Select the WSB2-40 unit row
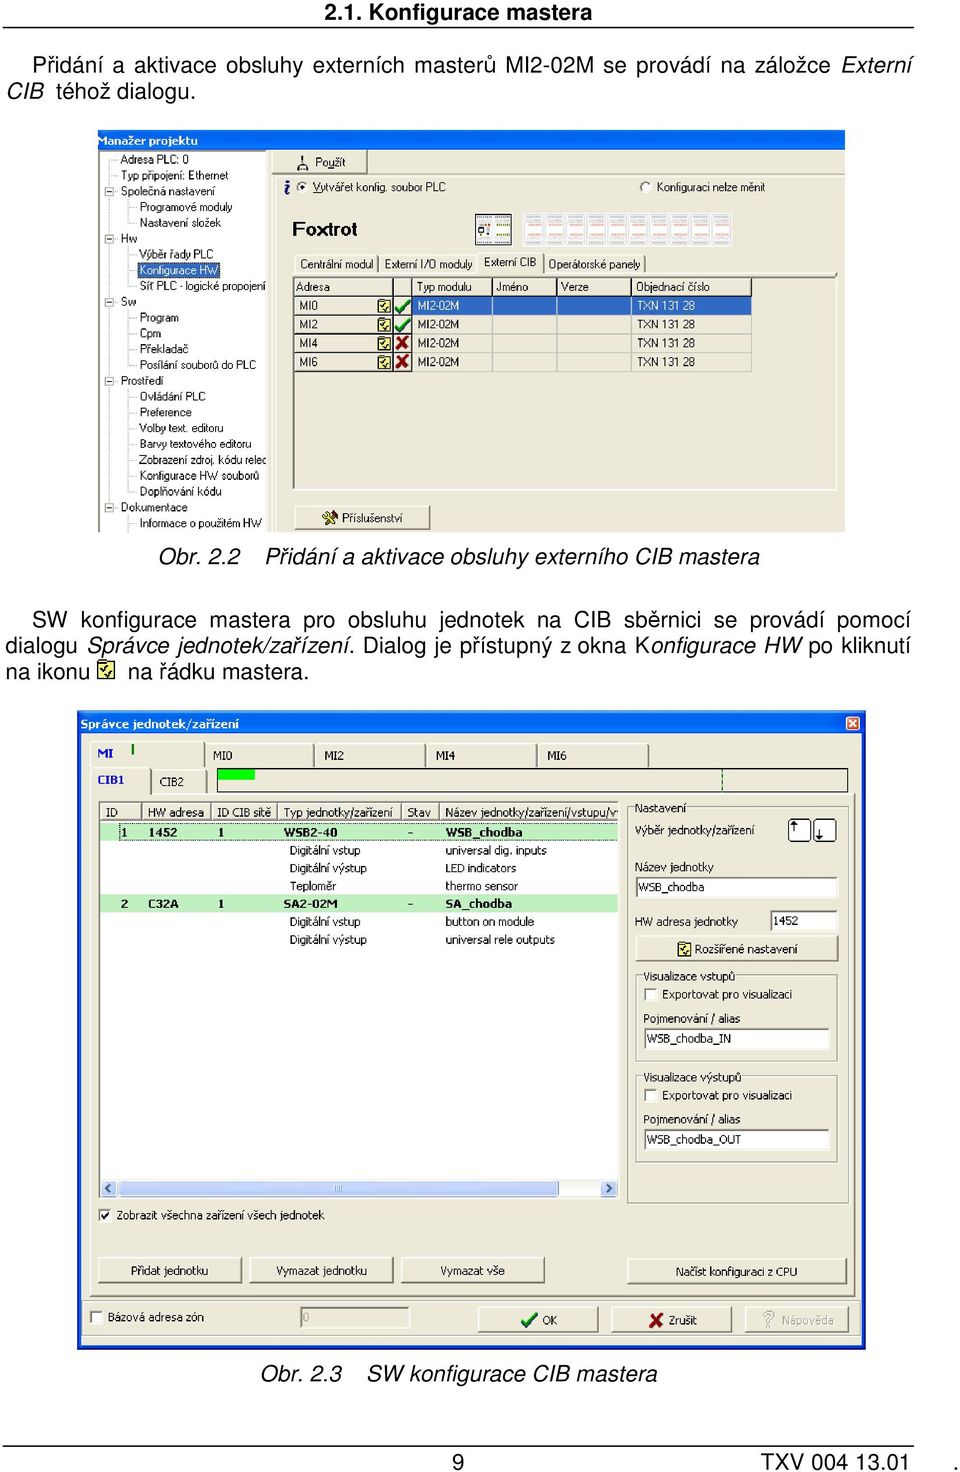This screenshot has height=1472, width=960. 359,832
